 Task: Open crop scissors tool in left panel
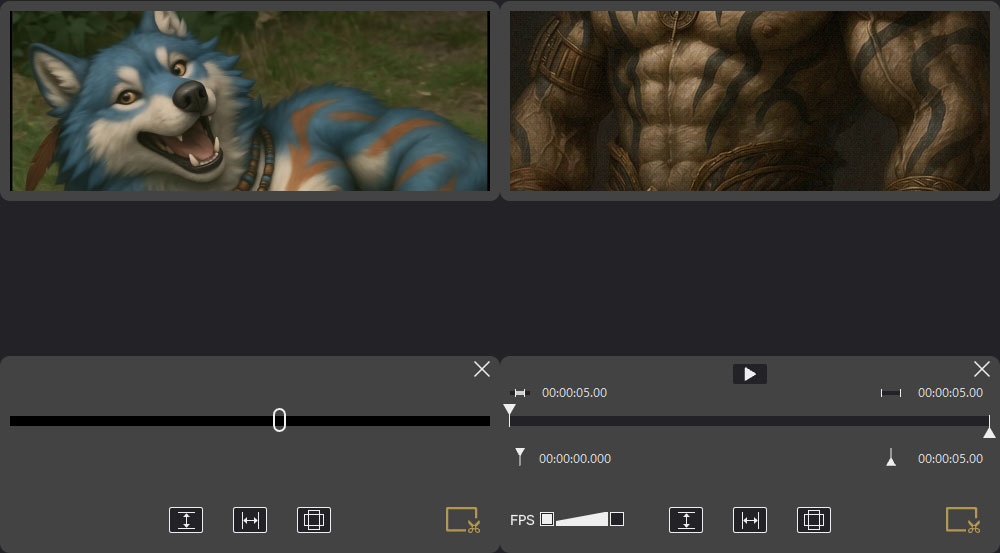462,520
